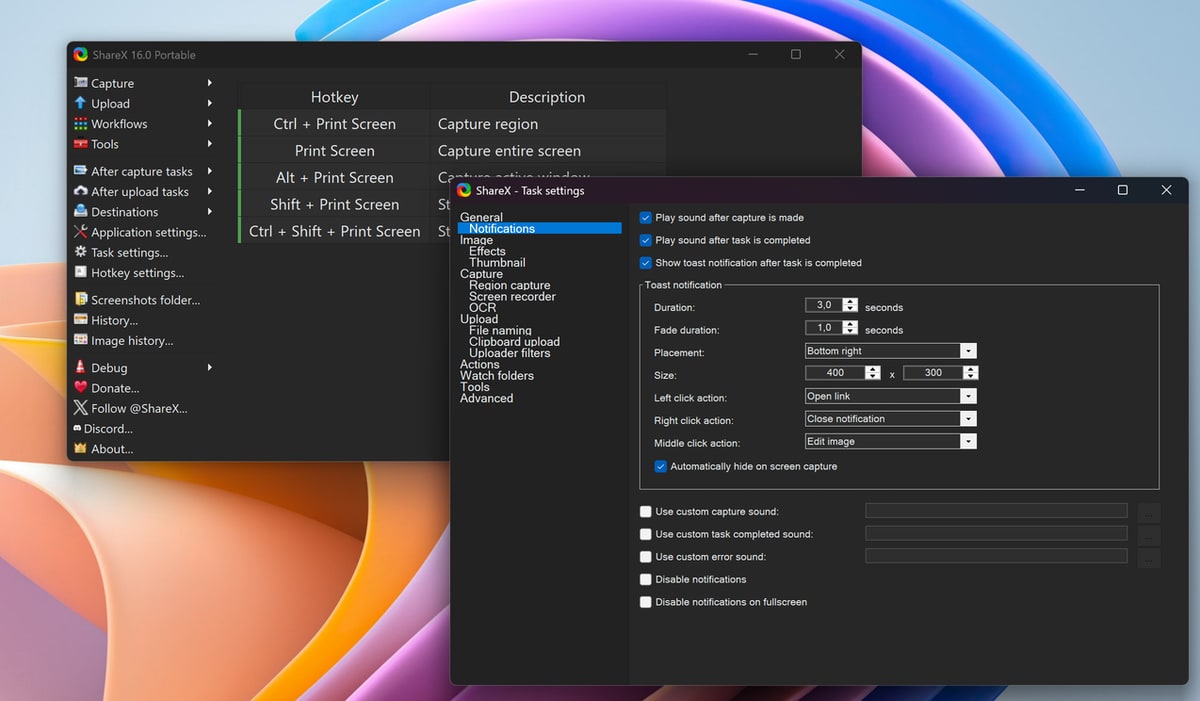Click the Application settings wrench icon
This screenshot has width=1200, height=701.
coord(80,232)
